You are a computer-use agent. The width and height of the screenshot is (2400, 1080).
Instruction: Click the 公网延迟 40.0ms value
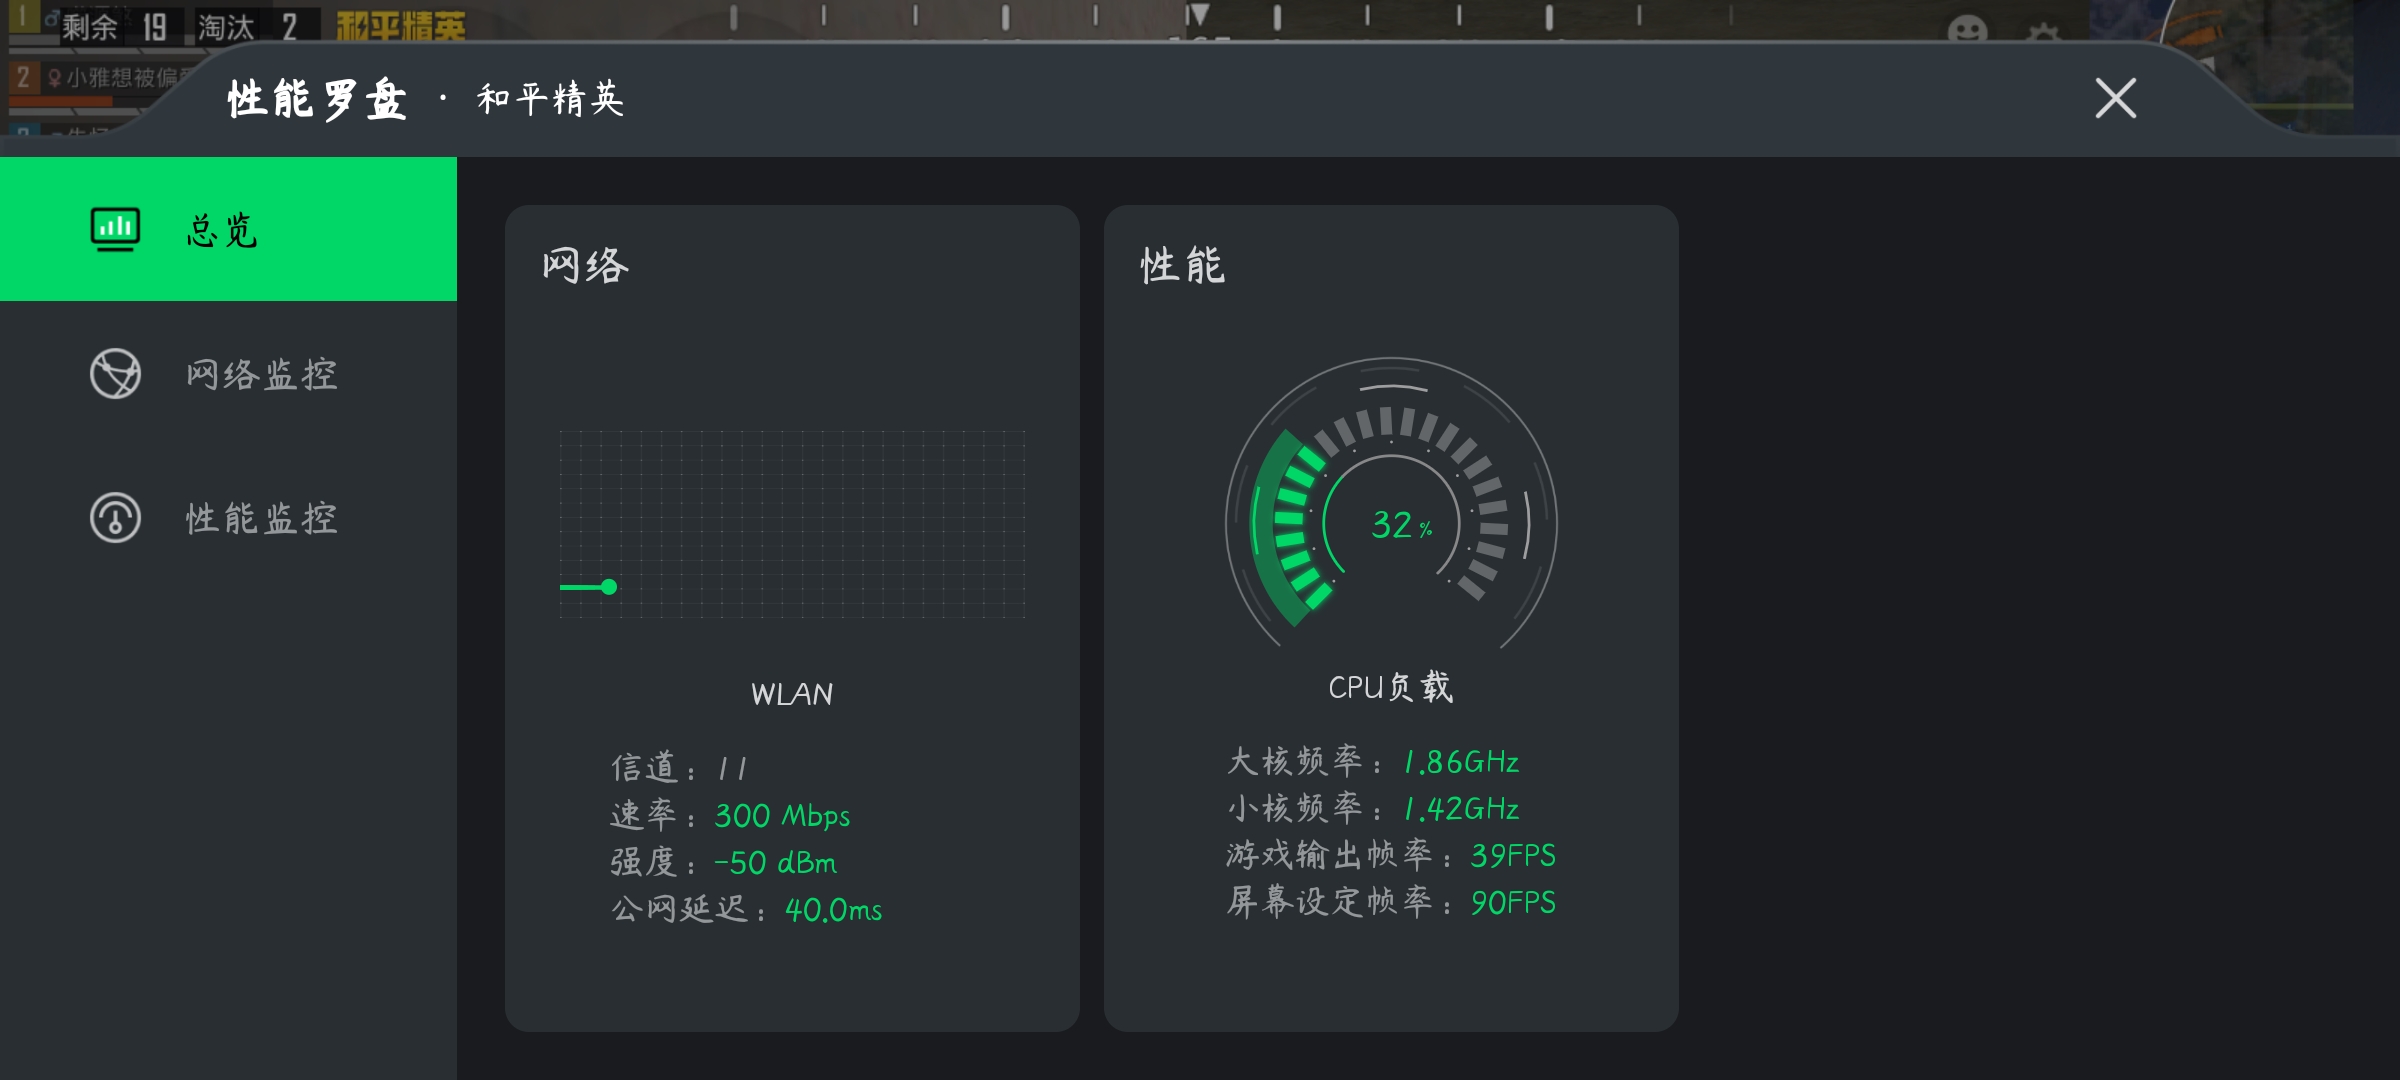coord(832,910)
